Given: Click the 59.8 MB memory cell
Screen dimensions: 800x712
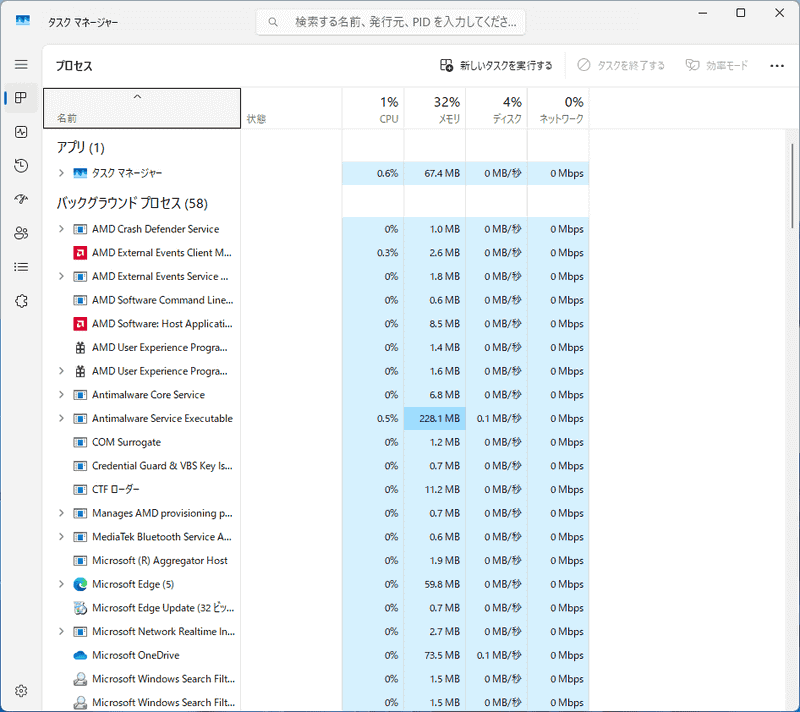Looking at the screenshot, I should (435, 584).
